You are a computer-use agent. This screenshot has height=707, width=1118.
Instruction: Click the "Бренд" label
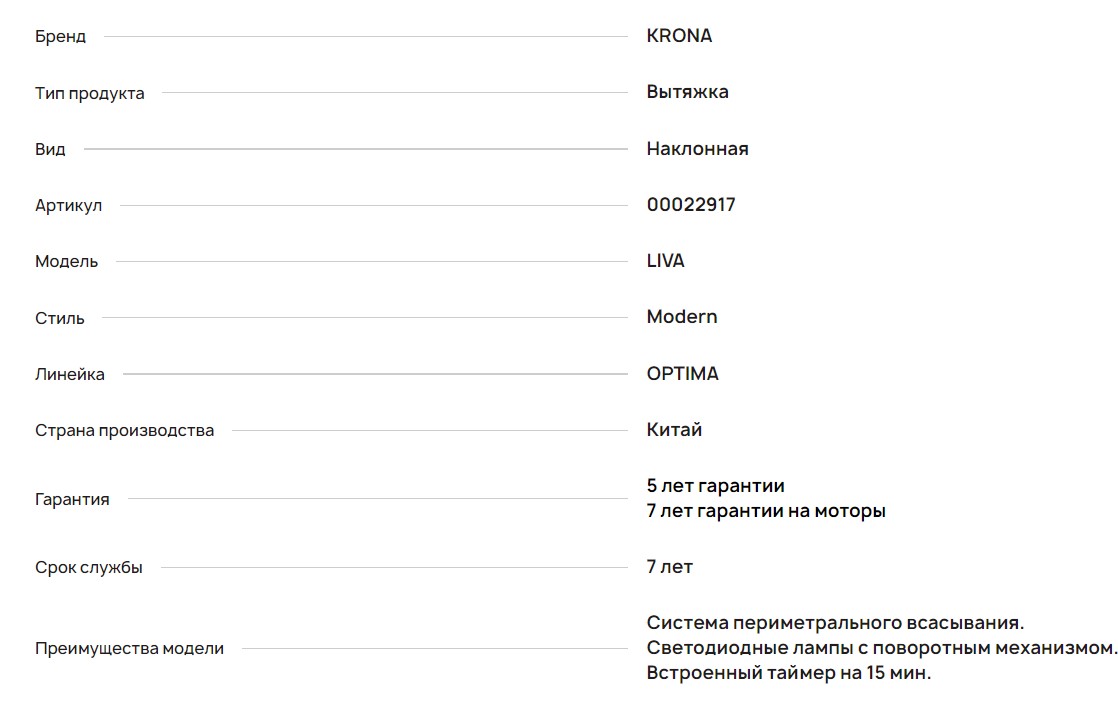point(60,37)
